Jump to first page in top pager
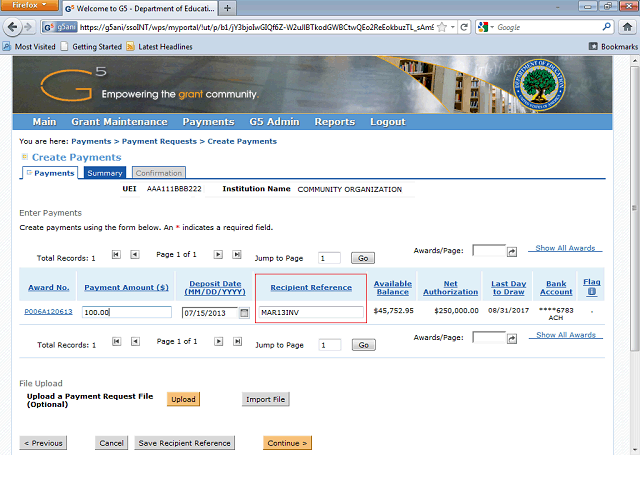Screen dimensions: 640x480 (x=116, y=255)
